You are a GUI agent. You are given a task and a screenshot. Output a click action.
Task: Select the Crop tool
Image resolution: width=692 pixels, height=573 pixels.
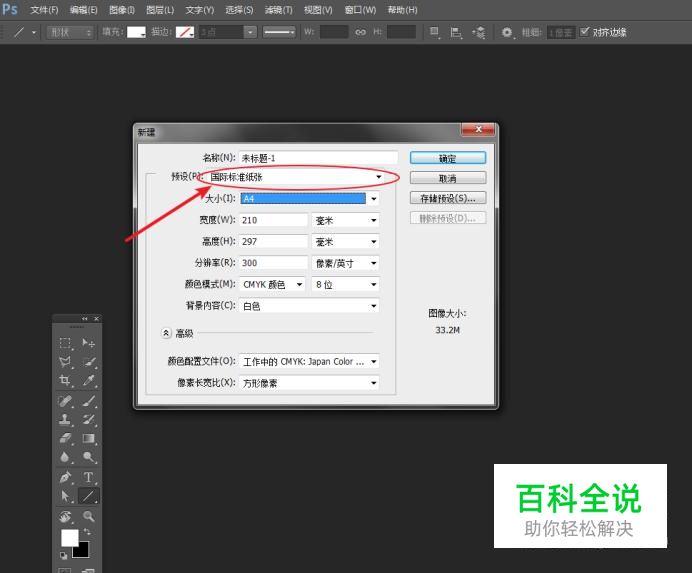coord(65,381)
